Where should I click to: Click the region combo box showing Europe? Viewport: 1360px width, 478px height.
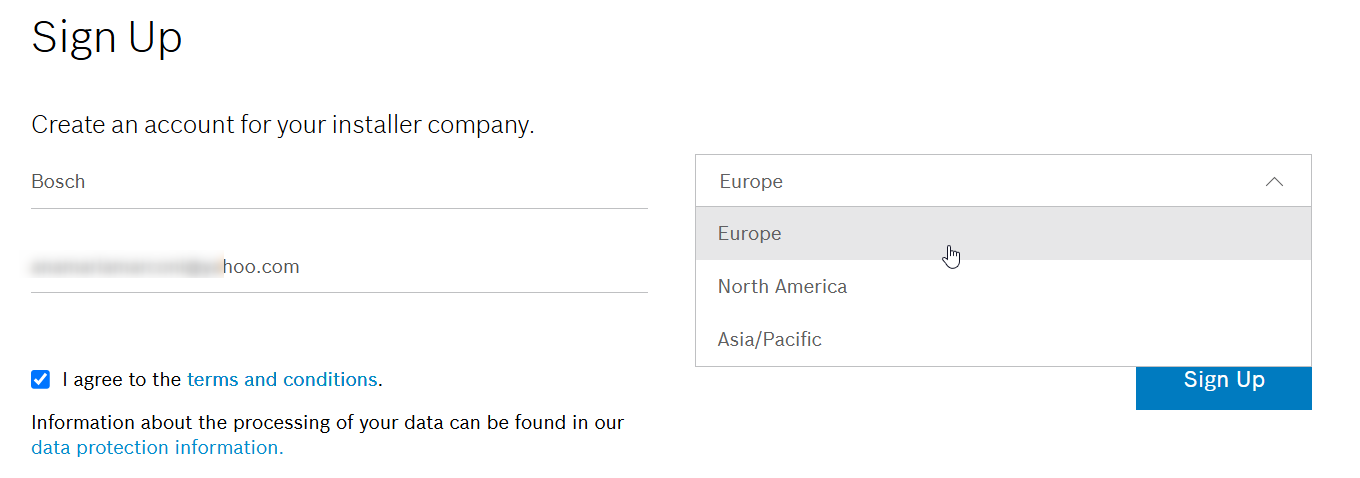[x=1002, y=181]
